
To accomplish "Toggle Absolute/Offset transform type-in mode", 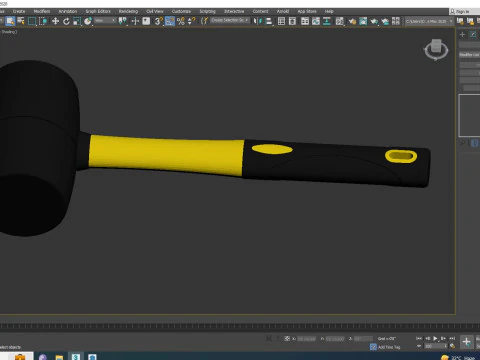I will [x=287, y=339].
